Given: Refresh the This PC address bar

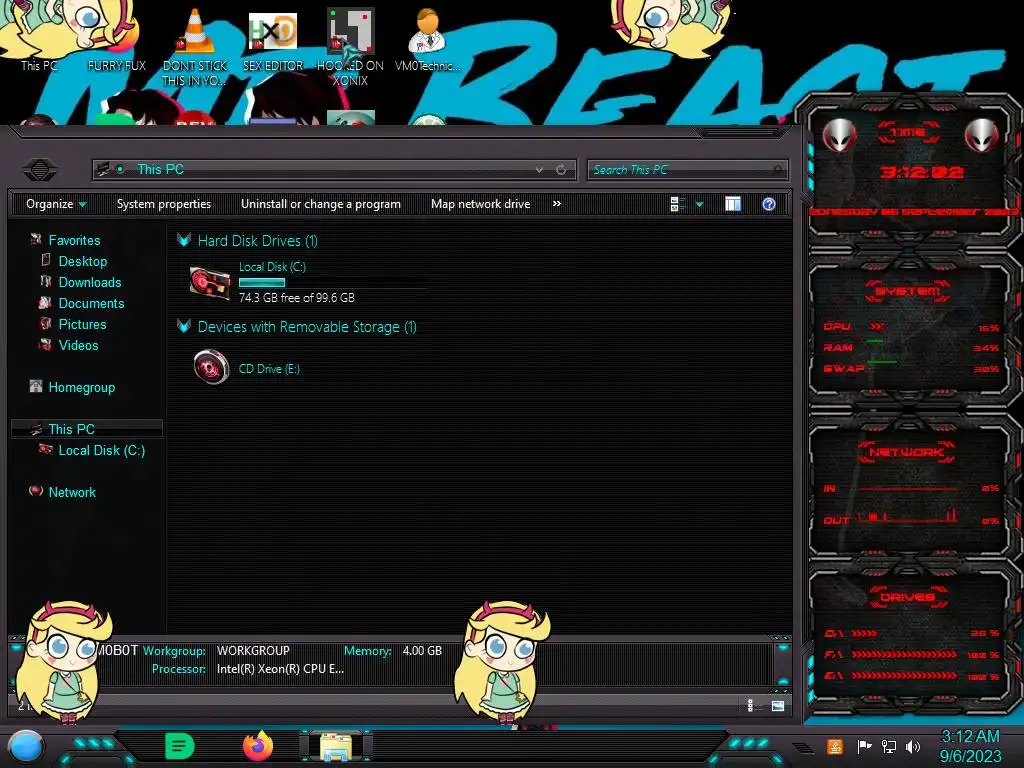Looking at the screenshot, I should [x=561, y=170].
